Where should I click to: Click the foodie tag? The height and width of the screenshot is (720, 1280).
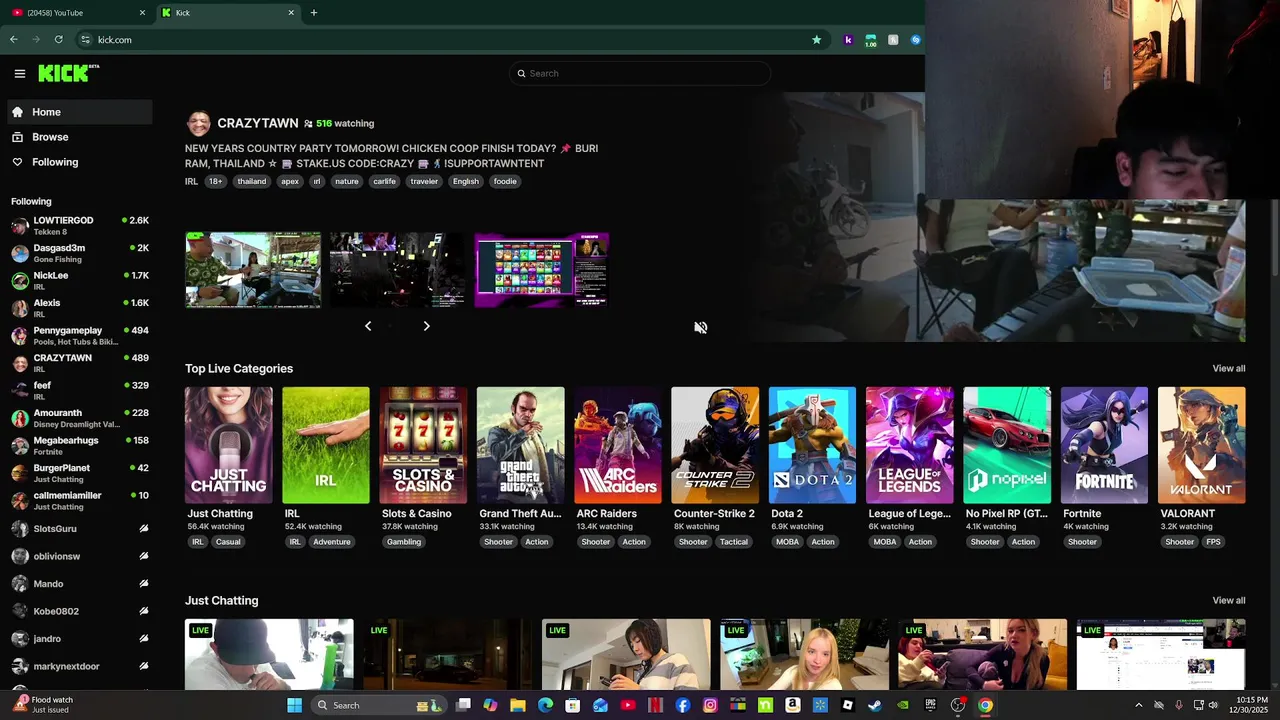505,182
